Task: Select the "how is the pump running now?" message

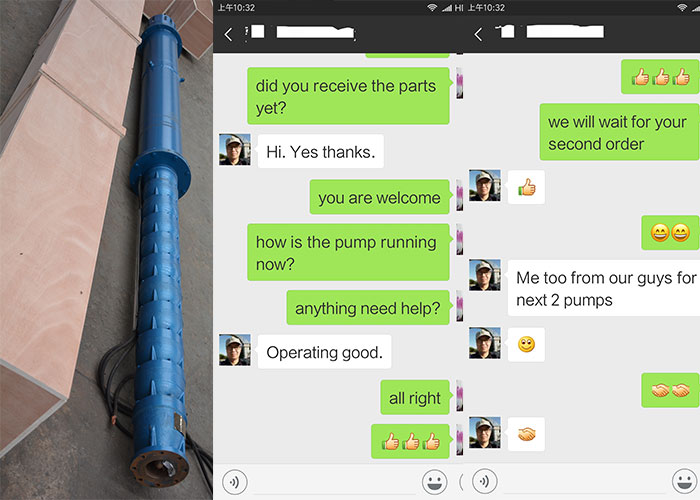Action: point(348,252)
